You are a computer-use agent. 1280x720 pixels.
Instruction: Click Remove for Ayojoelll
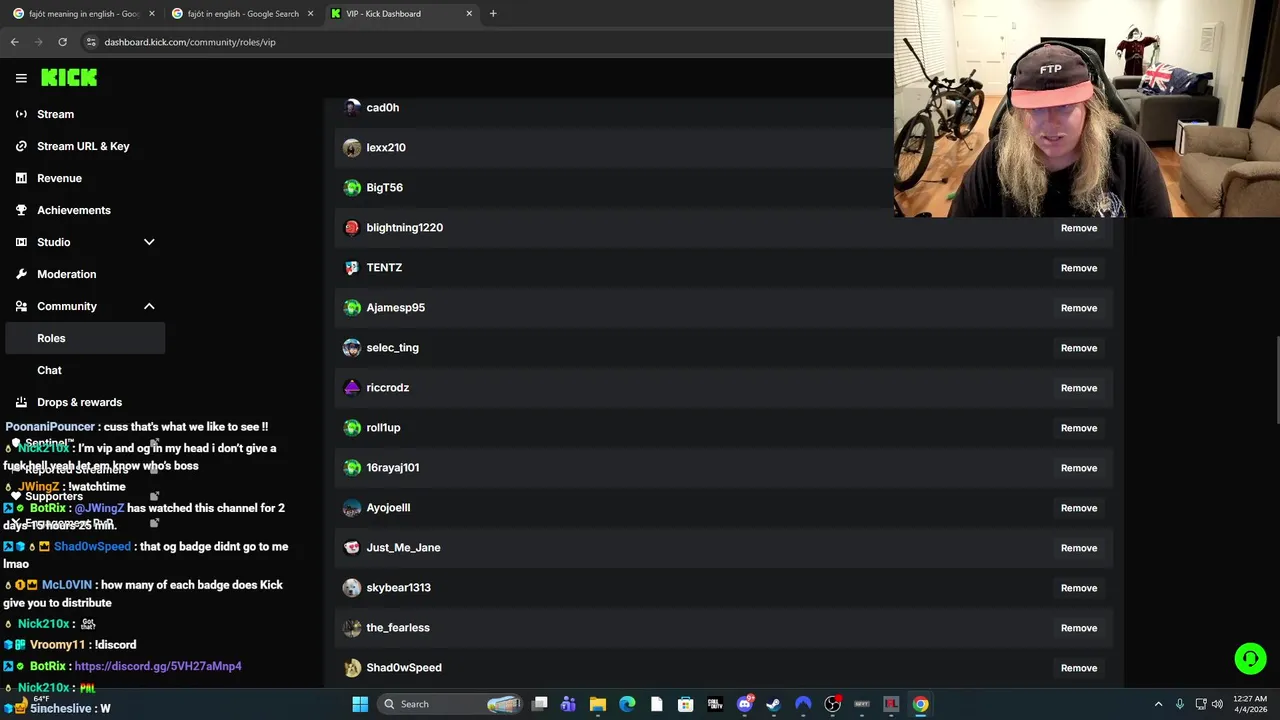(x=1079, y=508)
